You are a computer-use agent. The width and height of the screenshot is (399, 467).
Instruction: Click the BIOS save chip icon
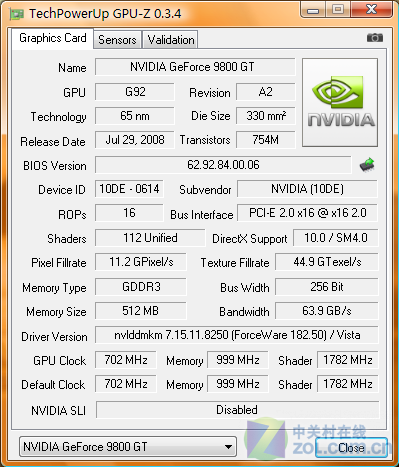click(367, 165)
